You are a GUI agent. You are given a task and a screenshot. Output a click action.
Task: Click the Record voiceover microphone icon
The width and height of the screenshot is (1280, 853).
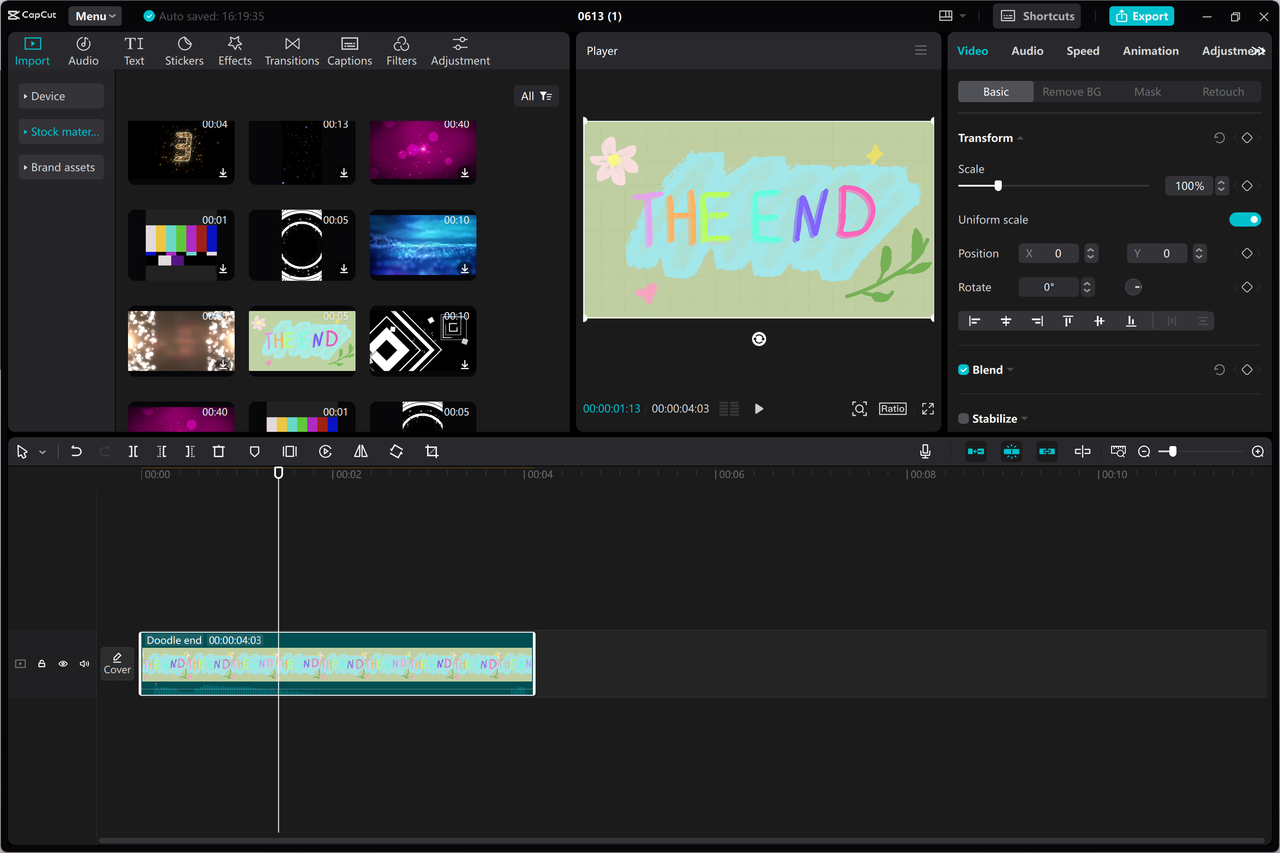[925, 451]
